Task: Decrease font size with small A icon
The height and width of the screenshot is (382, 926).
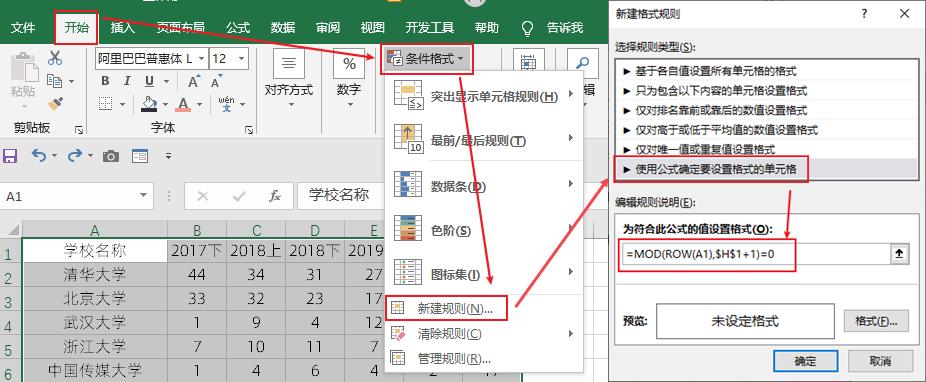Action: (216, 81)
